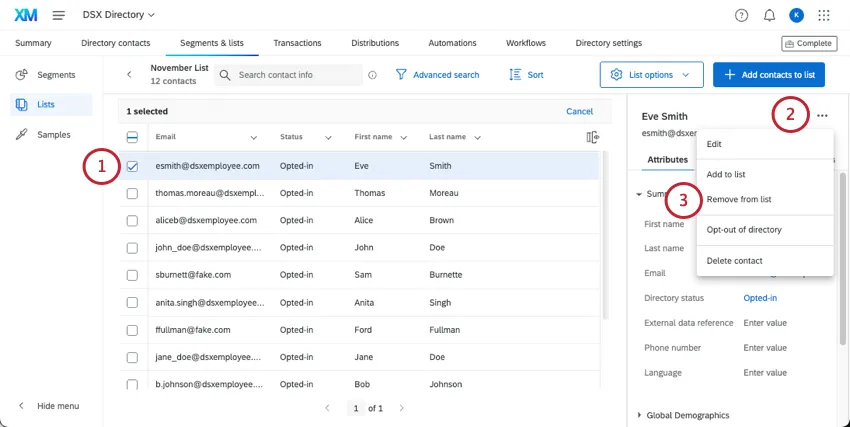Click the Cancel link above the table
The height and width of the screenshot is (427, 850).
click(579, 111)
